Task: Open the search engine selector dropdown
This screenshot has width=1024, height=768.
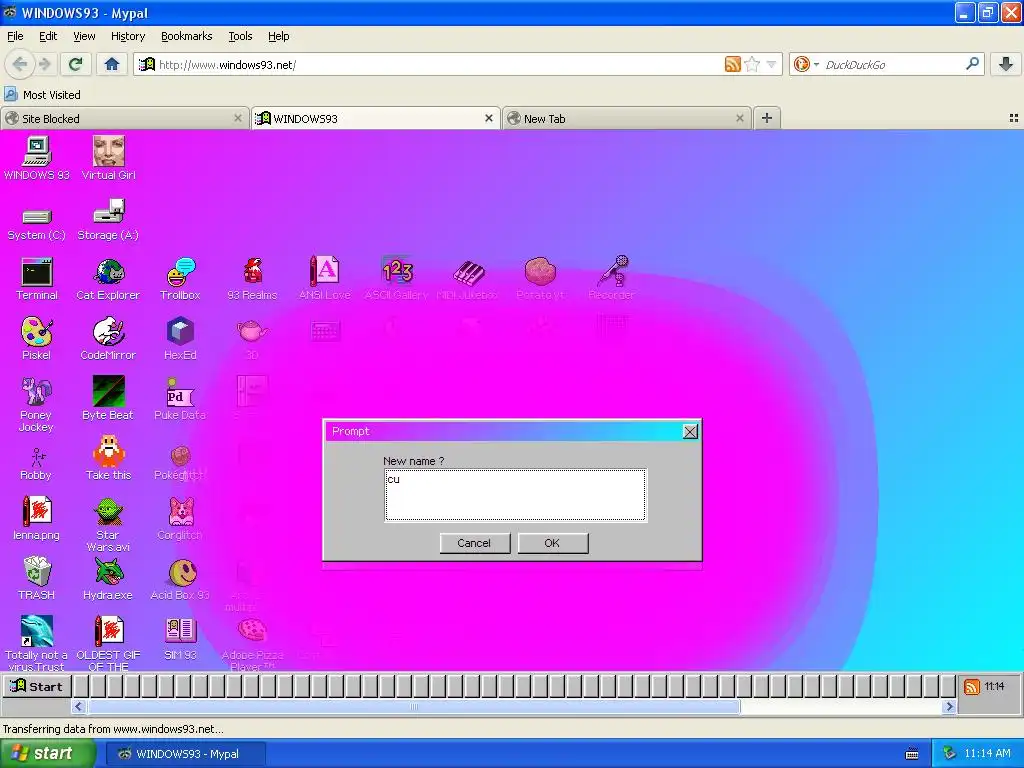Action: 805,64
